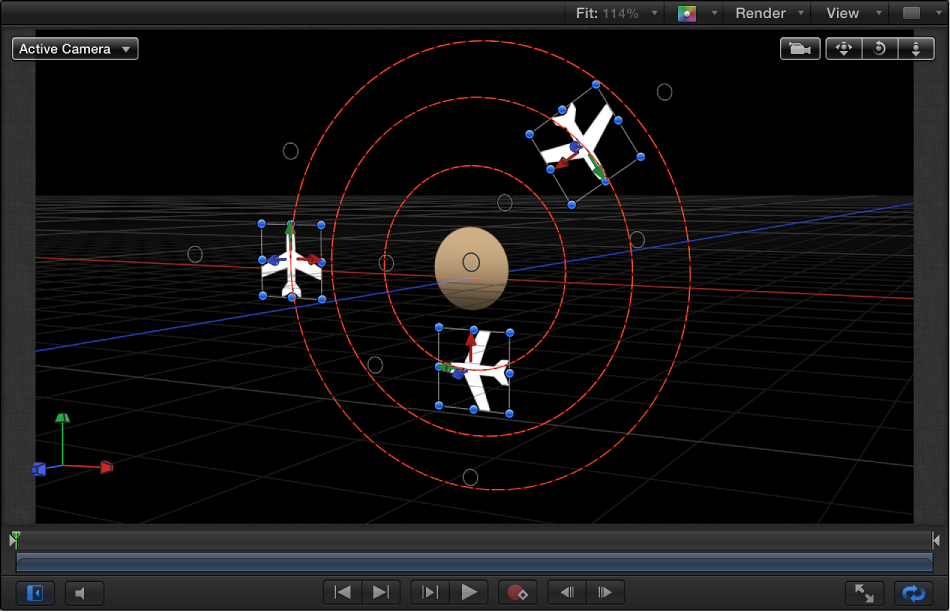Image resolution: width=950 pixels, height=612 pixels.
Task: Toggle the project pane visibility
Action: 34,592
